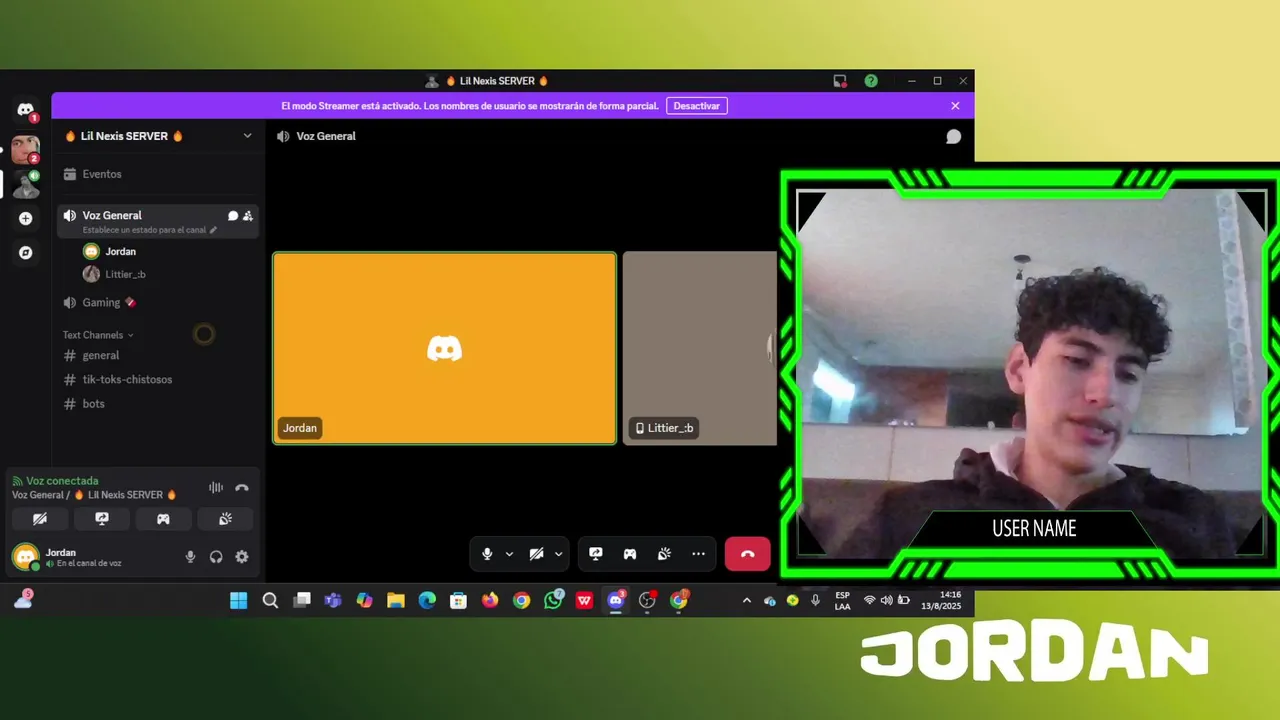Open the clock showing 14:16 on taskbar
Viewport: 1280px width, 720px height.
pos(941,600)
